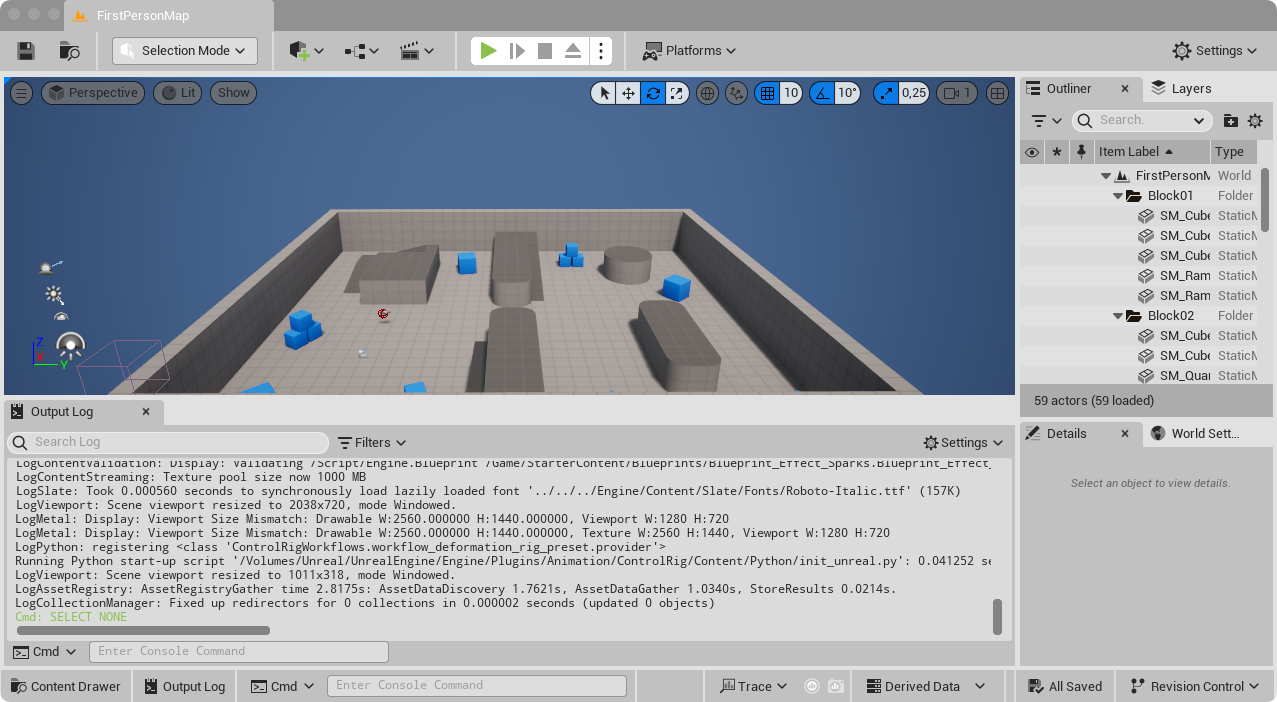Click Output Log button in status bar
Screen dimensions: 1277x702
[185, 686]
